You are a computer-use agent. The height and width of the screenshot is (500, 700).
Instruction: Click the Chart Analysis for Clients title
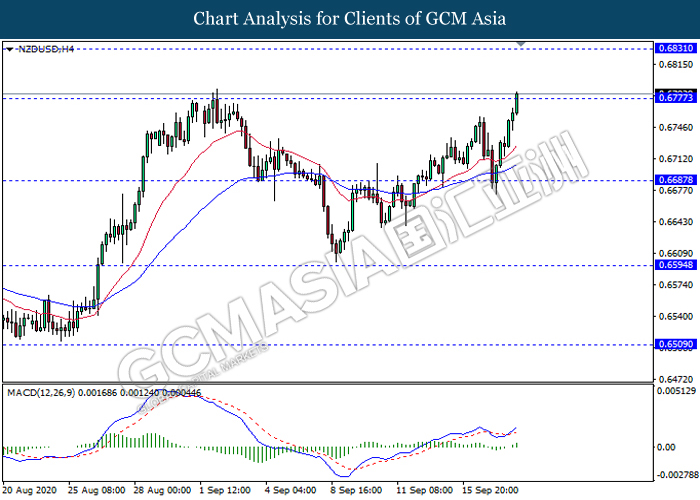pyautogui.click(x=350, y=19)
